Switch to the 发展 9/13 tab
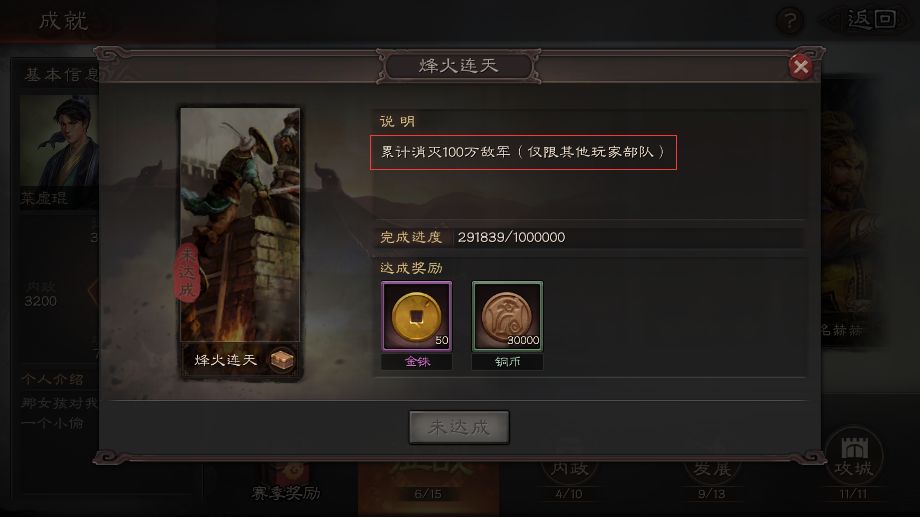This screenshot has height=517, width=920. point(711,480)
